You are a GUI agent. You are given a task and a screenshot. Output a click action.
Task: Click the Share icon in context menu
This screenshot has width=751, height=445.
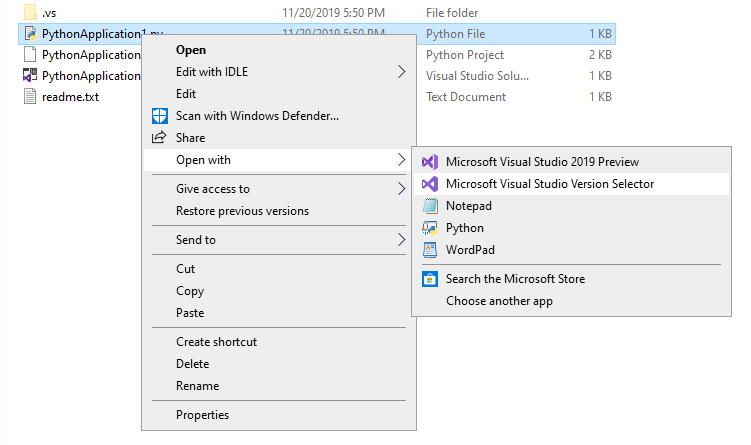point(158,138)
